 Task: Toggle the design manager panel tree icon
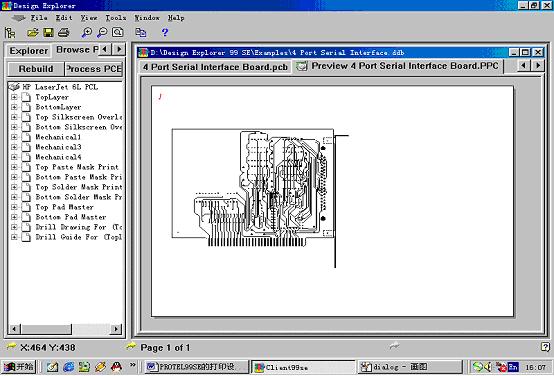[x=10, y=33]
